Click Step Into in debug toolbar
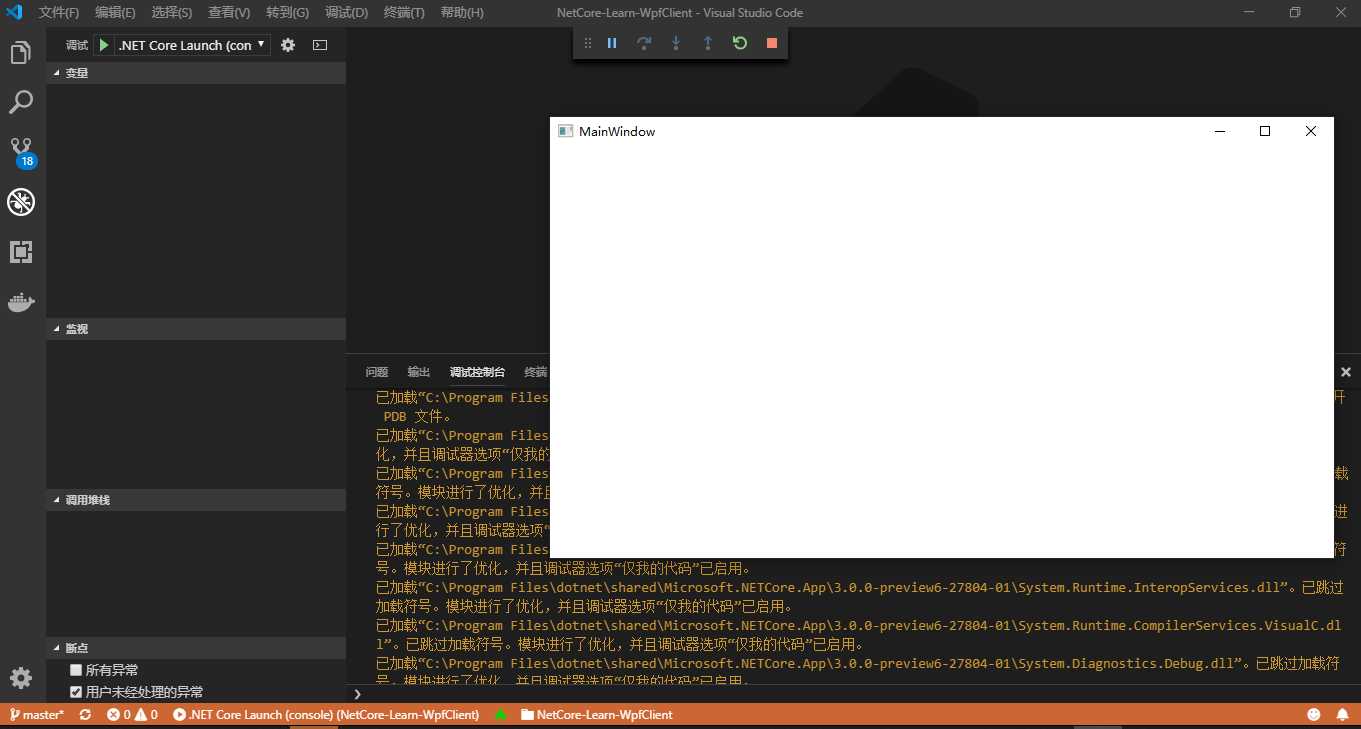 click(676, 43)
